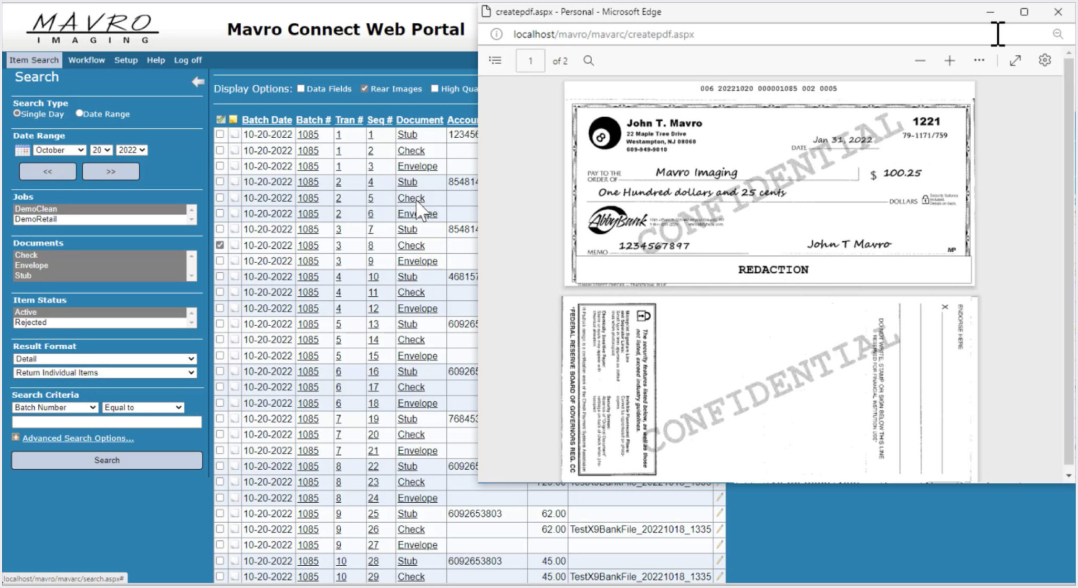Sort by the Document column header

pyautogui.click(x=419, y=120)
